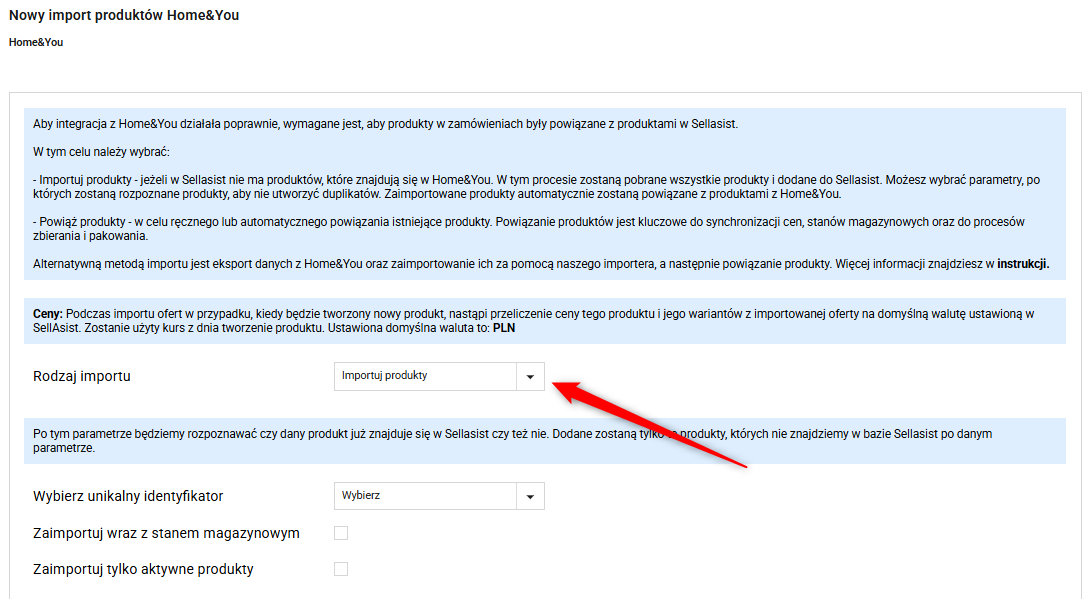The image size is (1090, 599).
Task: Open the instrukcji link
Action: pos(1023,264)
